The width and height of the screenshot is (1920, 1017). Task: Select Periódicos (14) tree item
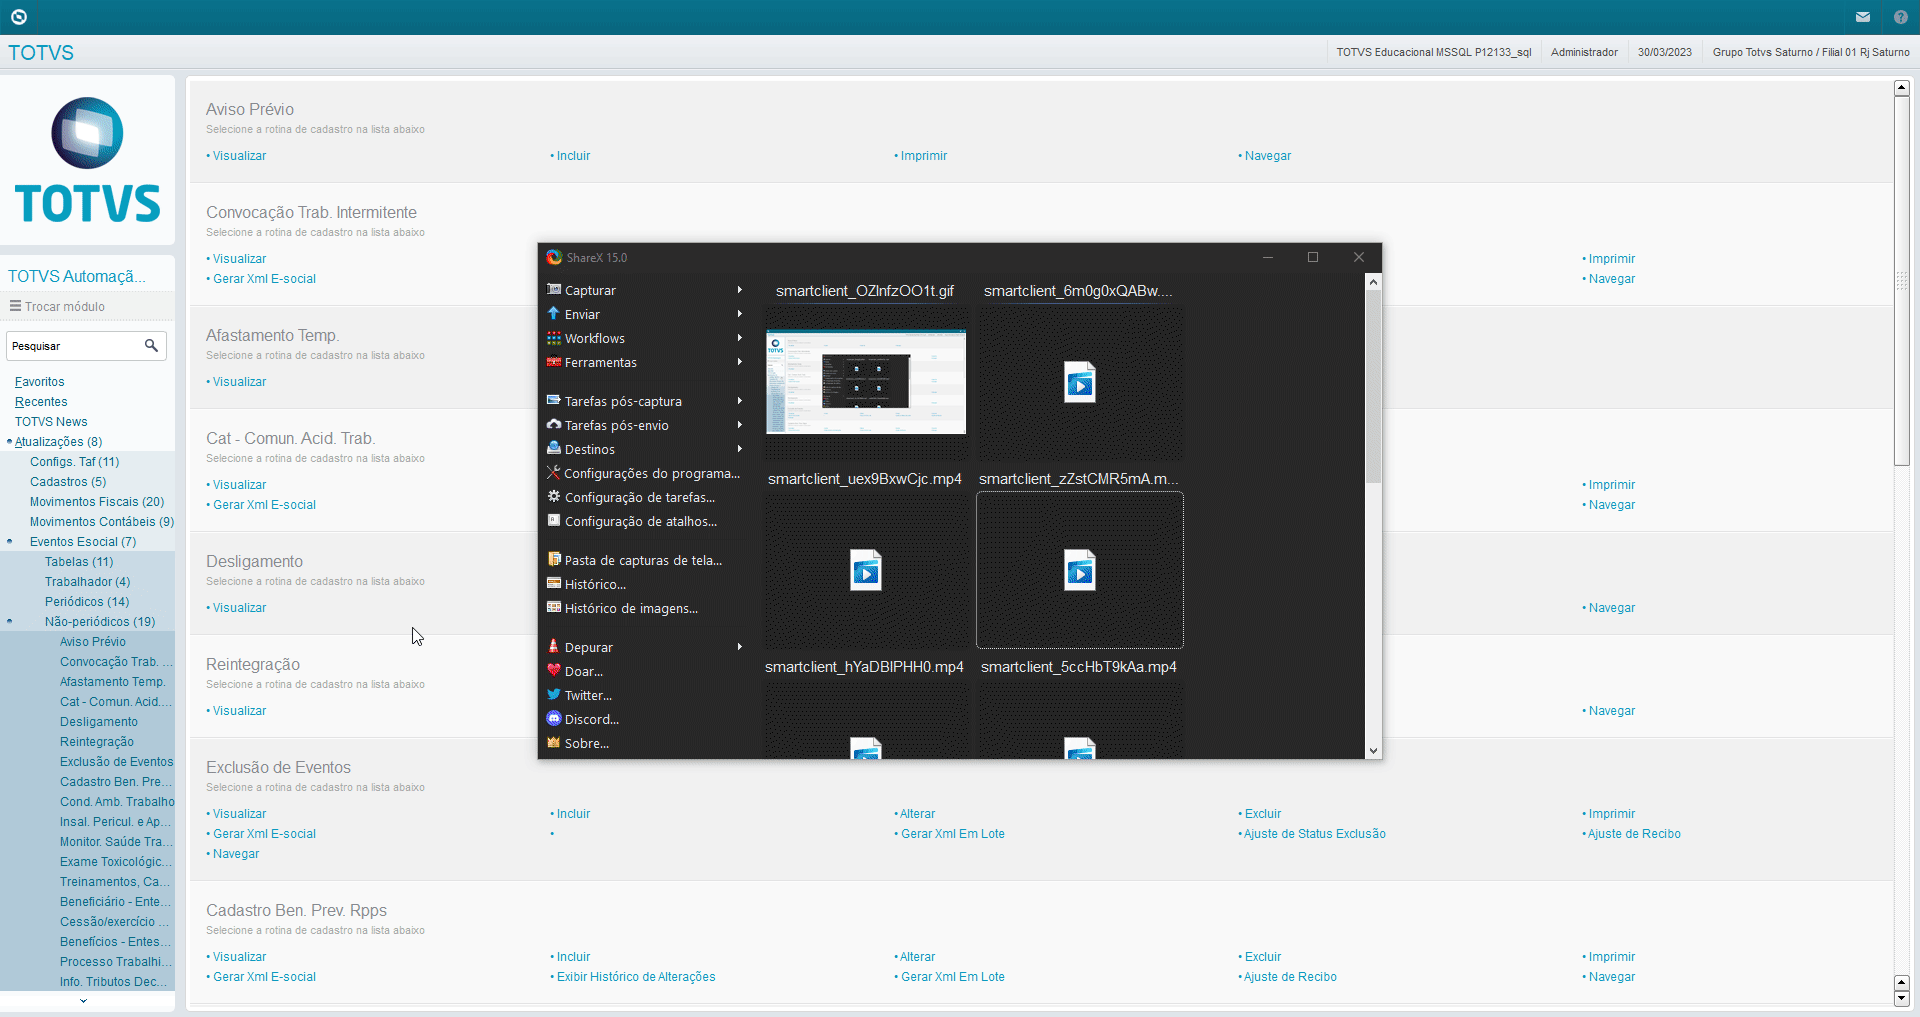[87, 602]
